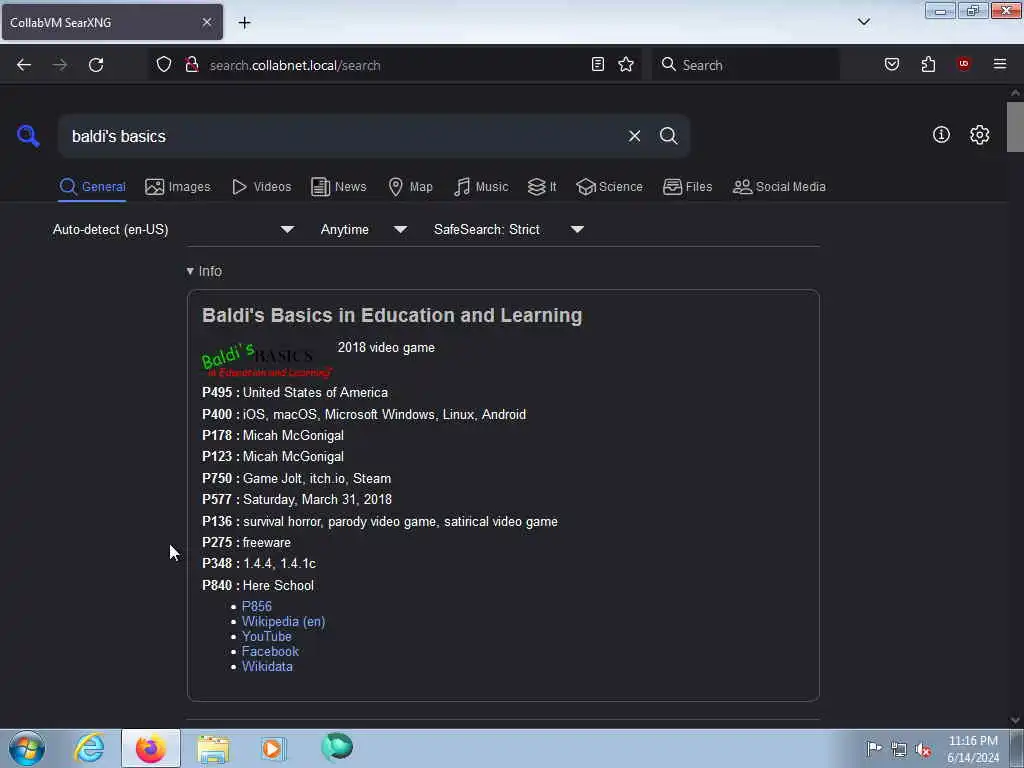Screen dimensions: 1024x768
Task: Submit search with magnifier button
Action: (x=668, y=136)
